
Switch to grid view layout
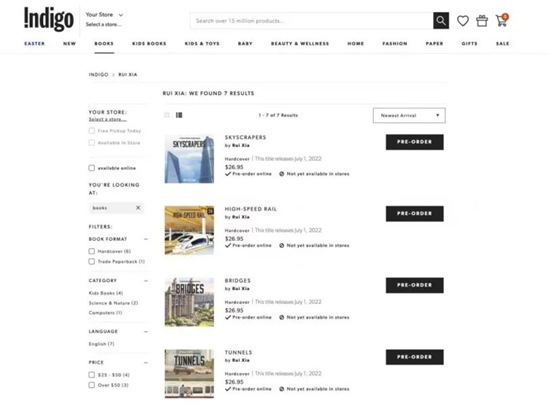pyautogui.click(x=167, y=115)
